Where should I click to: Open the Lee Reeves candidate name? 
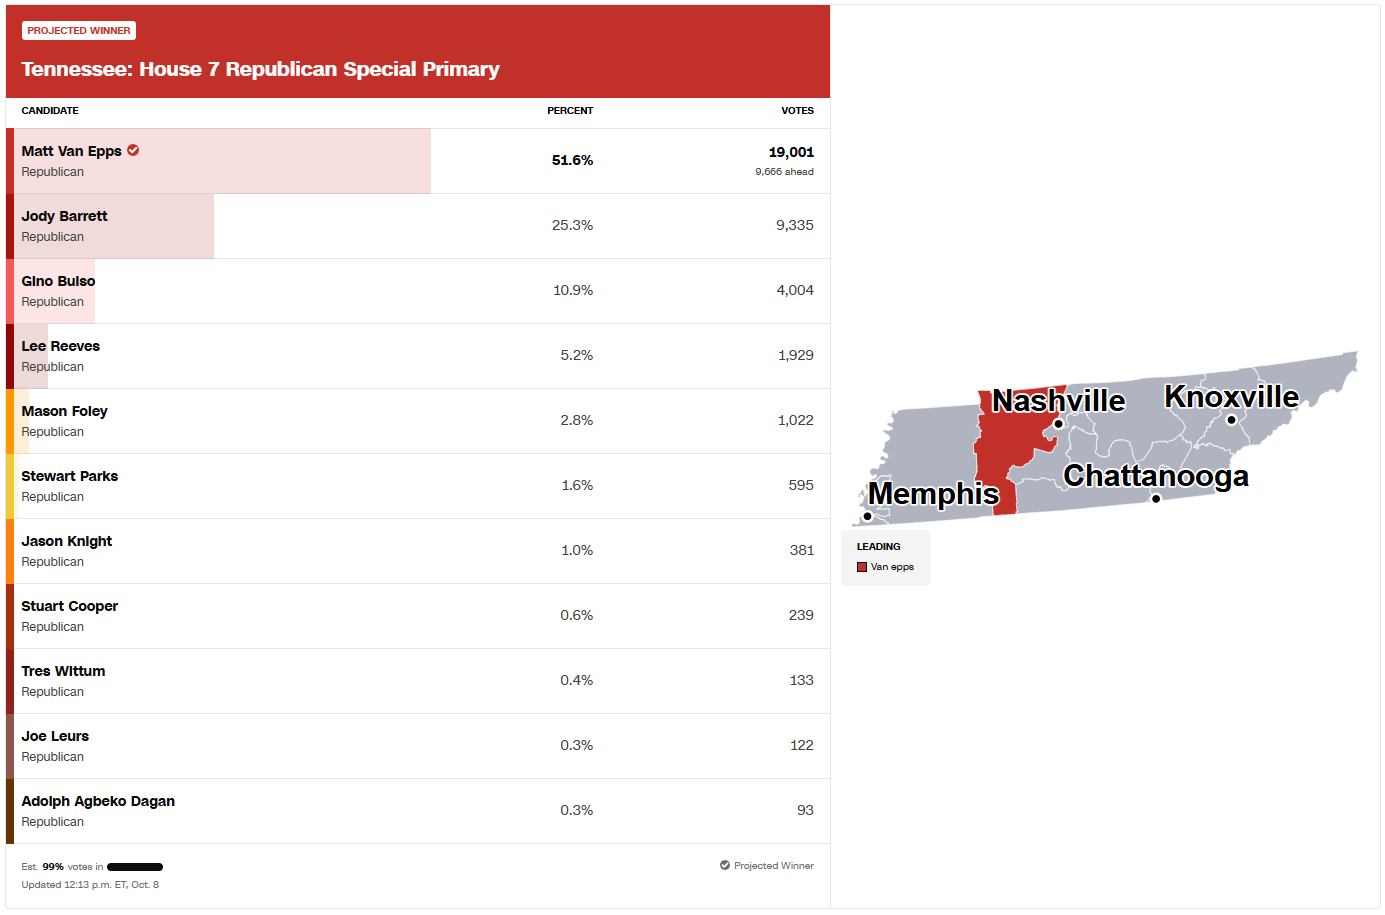click(x=60, y=346)
